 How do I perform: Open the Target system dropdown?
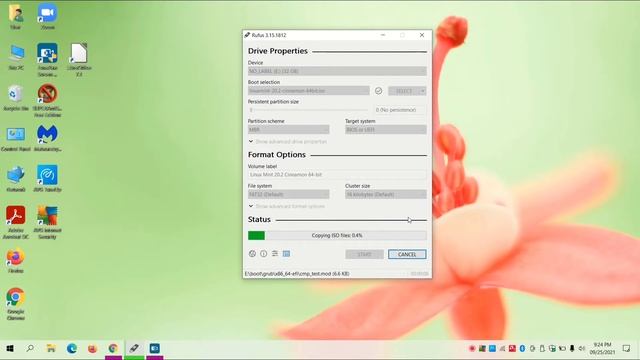point(386,129)
